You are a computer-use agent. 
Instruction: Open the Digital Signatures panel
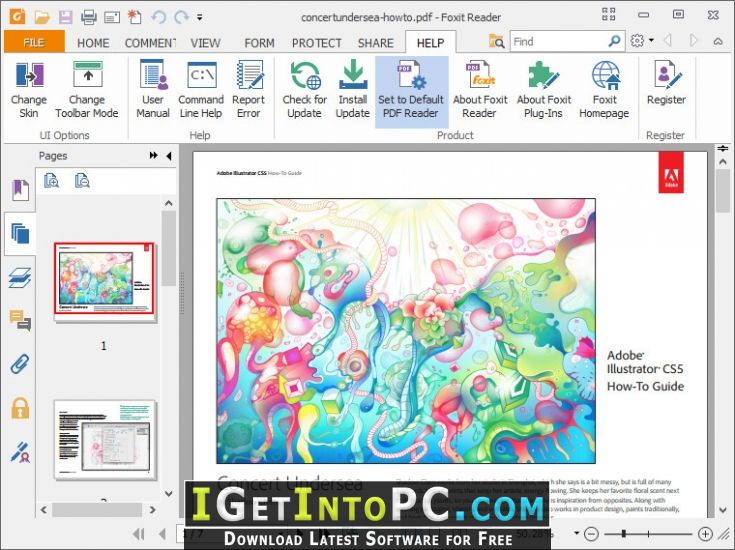pos(20,452)
